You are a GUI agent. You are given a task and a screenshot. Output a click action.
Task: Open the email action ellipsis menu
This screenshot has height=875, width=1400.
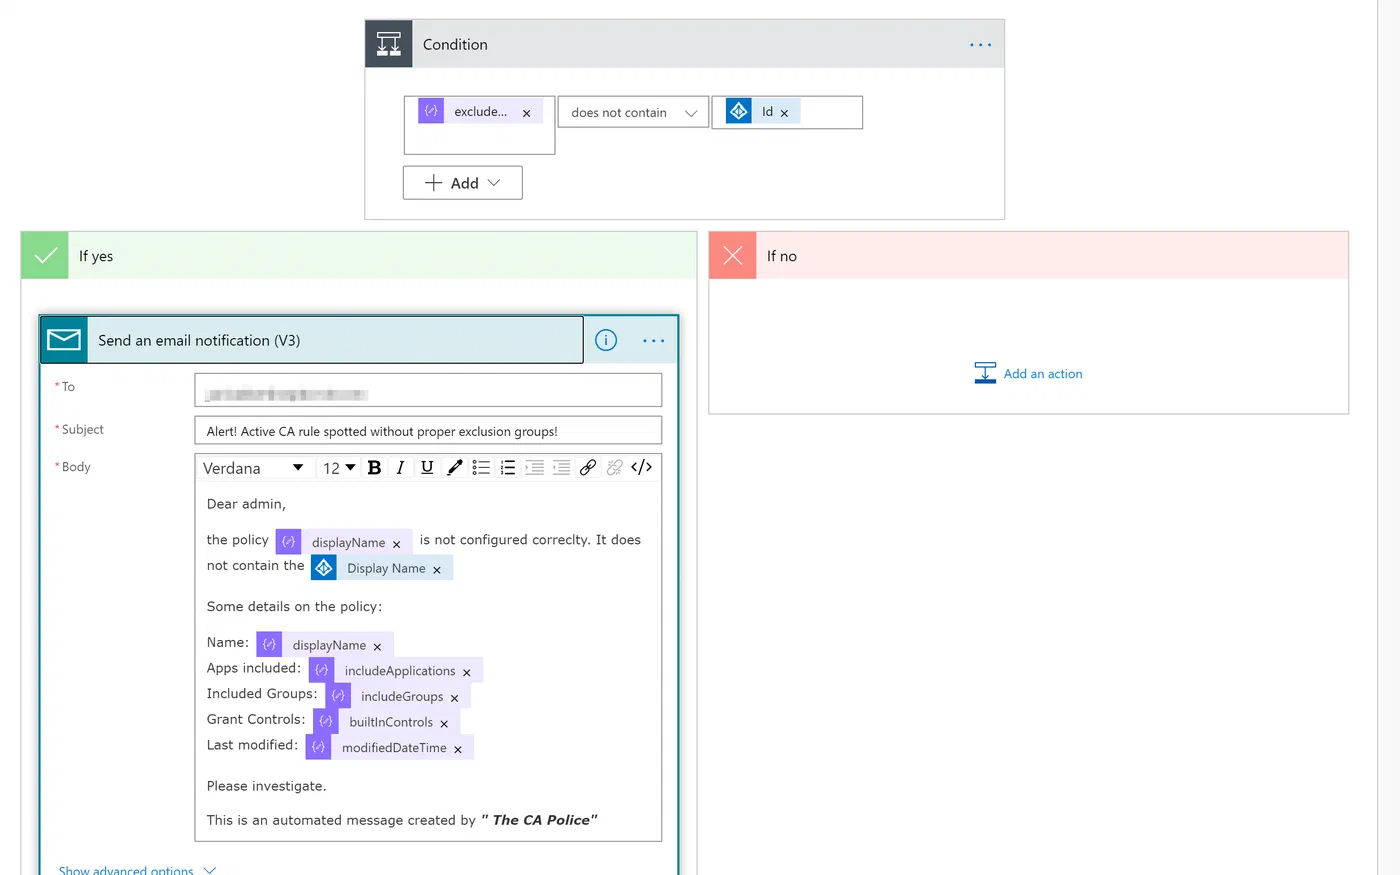point(654,340)
